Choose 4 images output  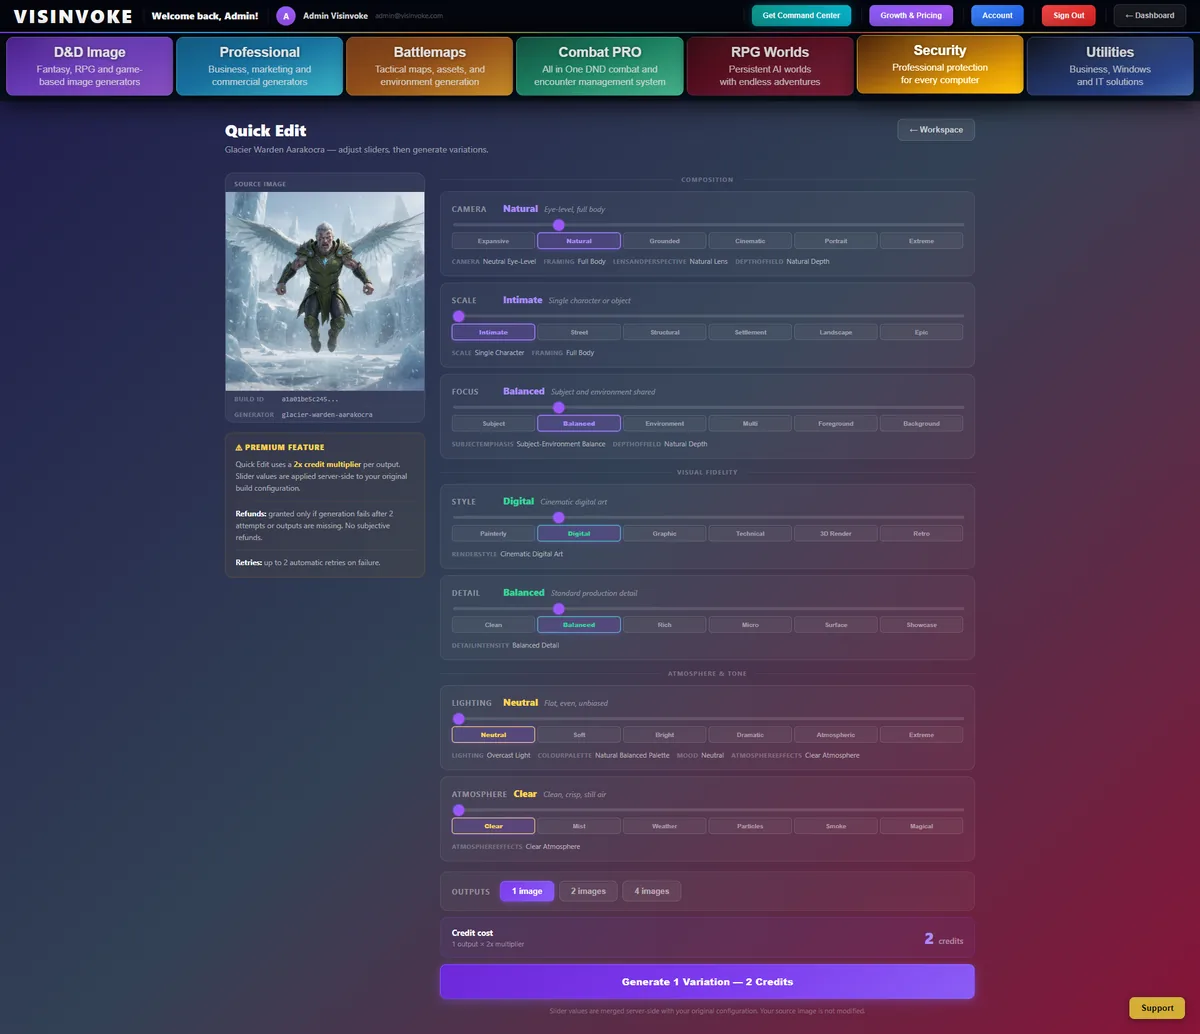tap(652, 891)
